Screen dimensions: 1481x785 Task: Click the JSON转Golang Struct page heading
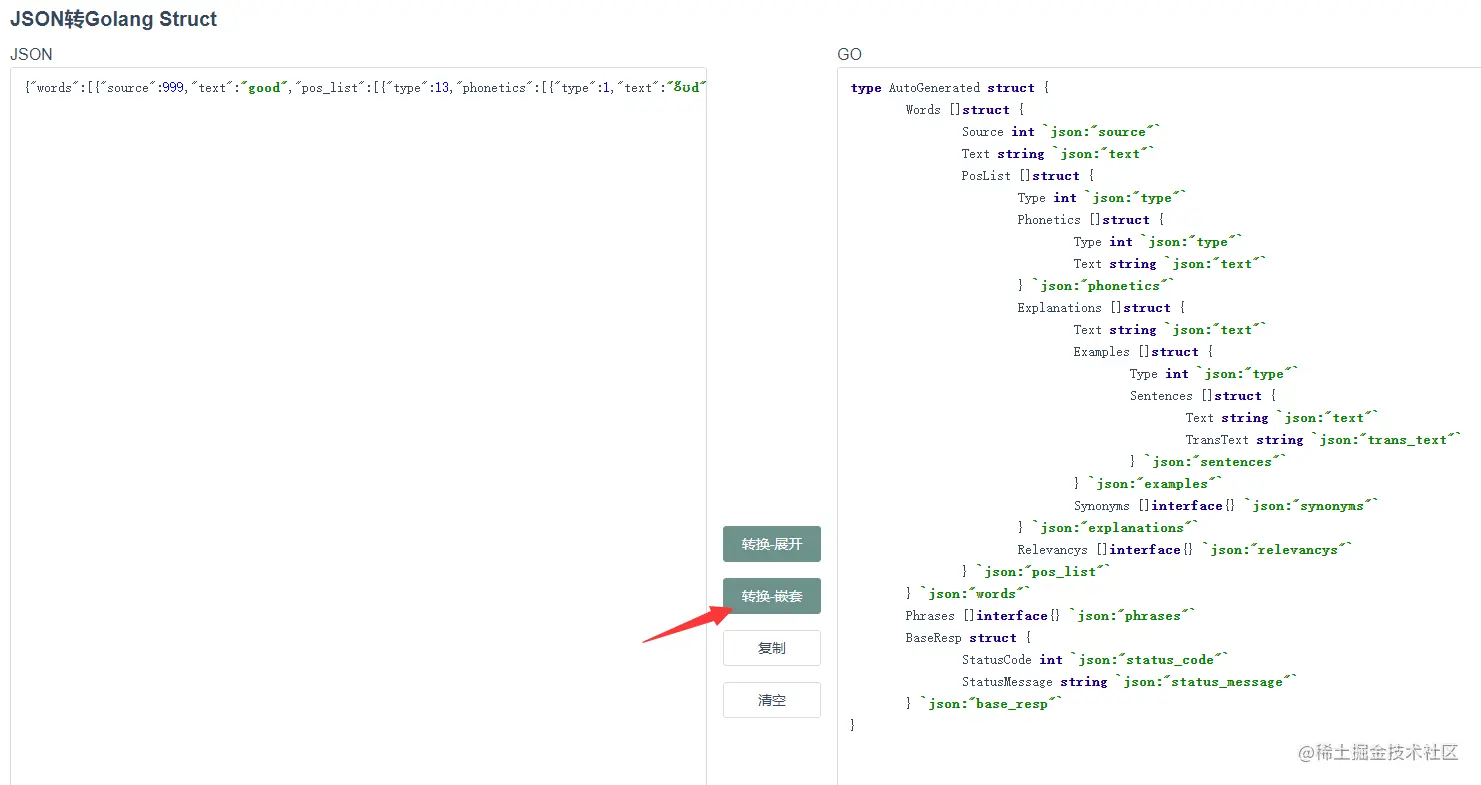114,19
